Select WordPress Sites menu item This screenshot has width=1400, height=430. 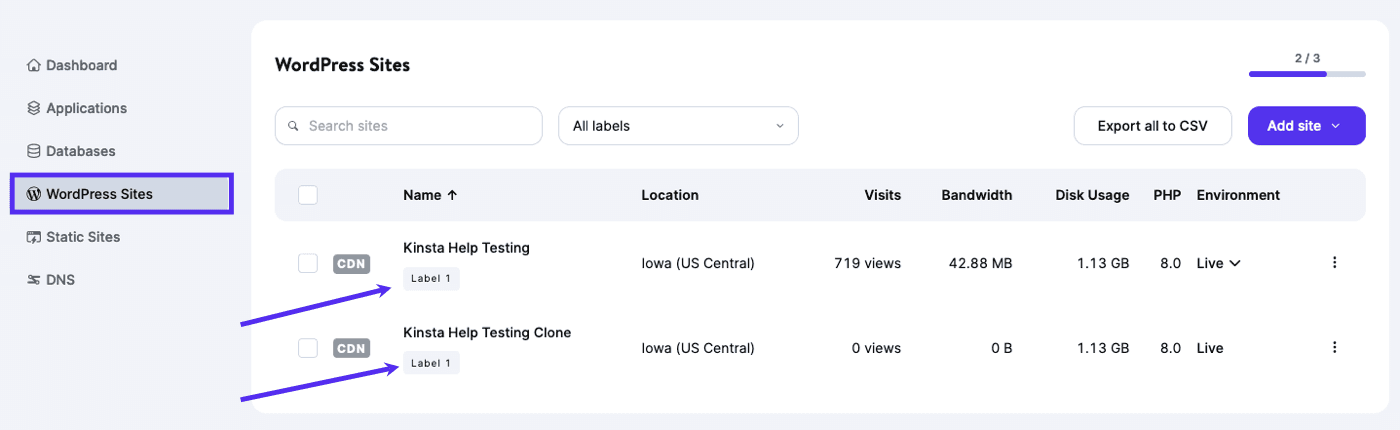pyautogui.click(x=122, y=194)
